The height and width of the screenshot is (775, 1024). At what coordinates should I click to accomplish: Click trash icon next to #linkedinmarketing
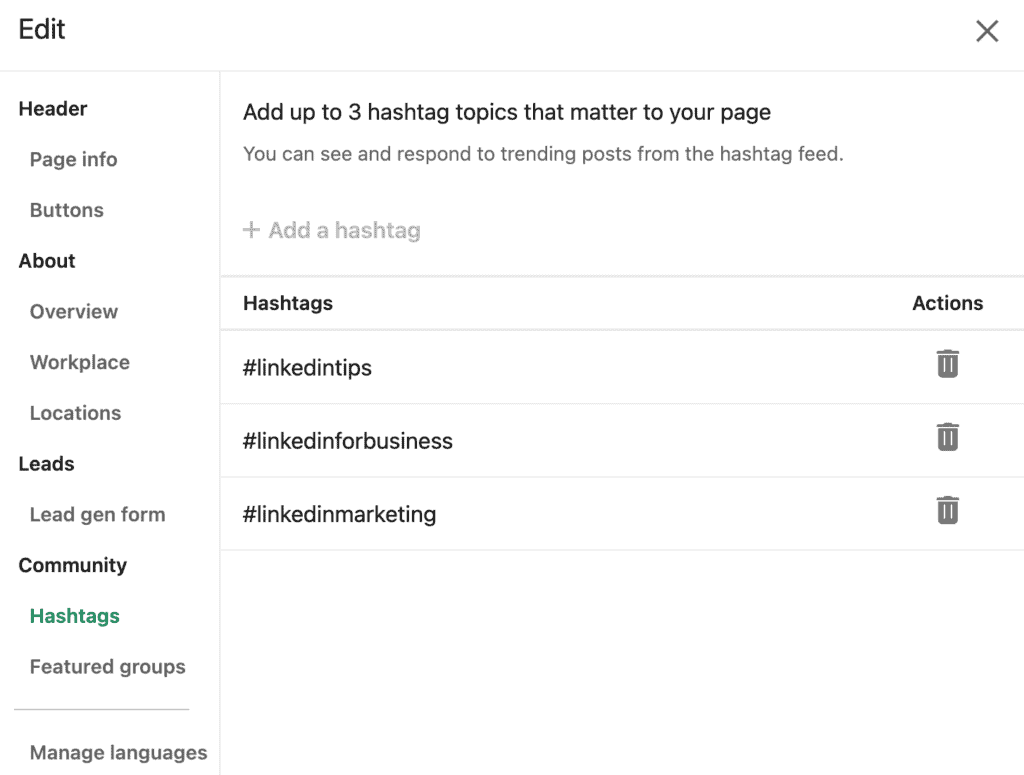coord(947,510)
